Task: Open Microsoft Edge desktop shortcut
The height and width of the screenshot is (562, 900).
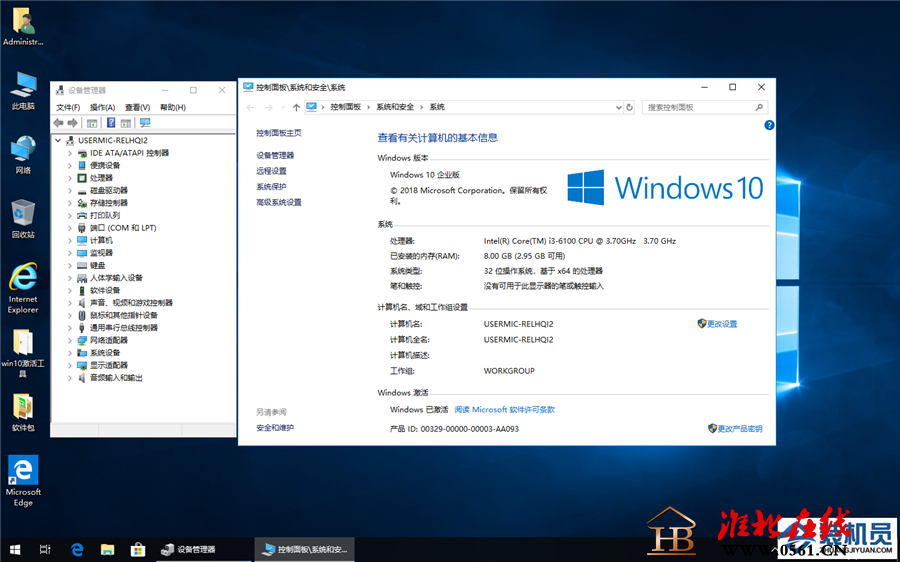Action: pyautogui.click(x=23, y=481)
